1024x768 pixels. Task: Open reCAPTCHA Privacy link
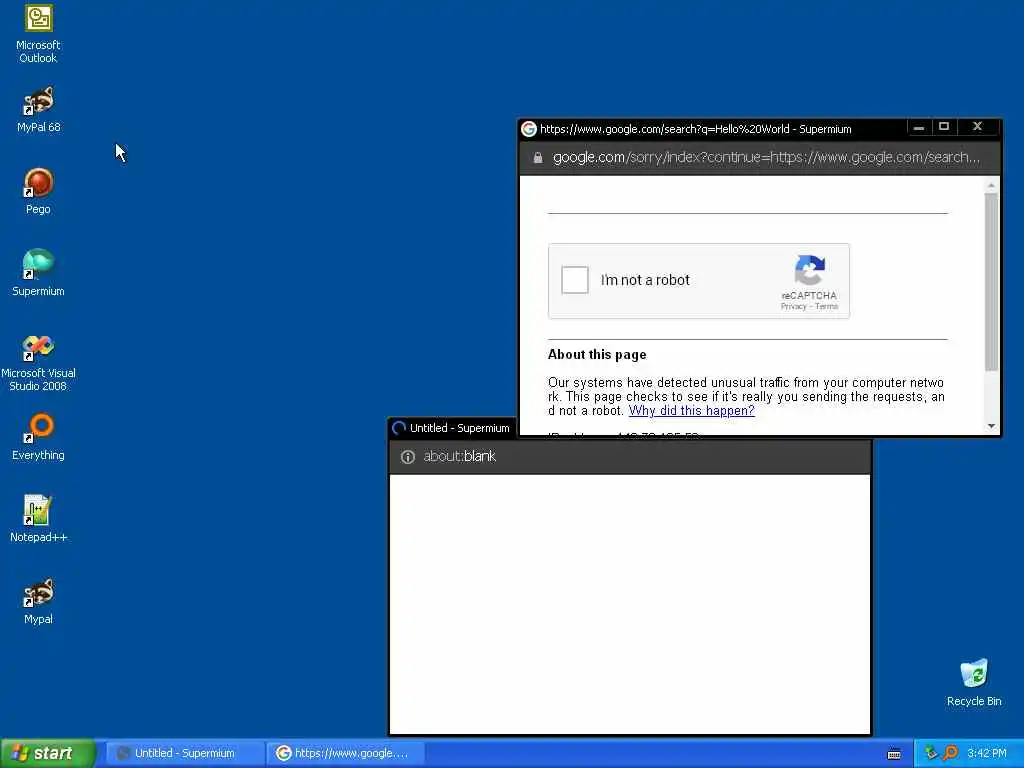tap(793, 306)
